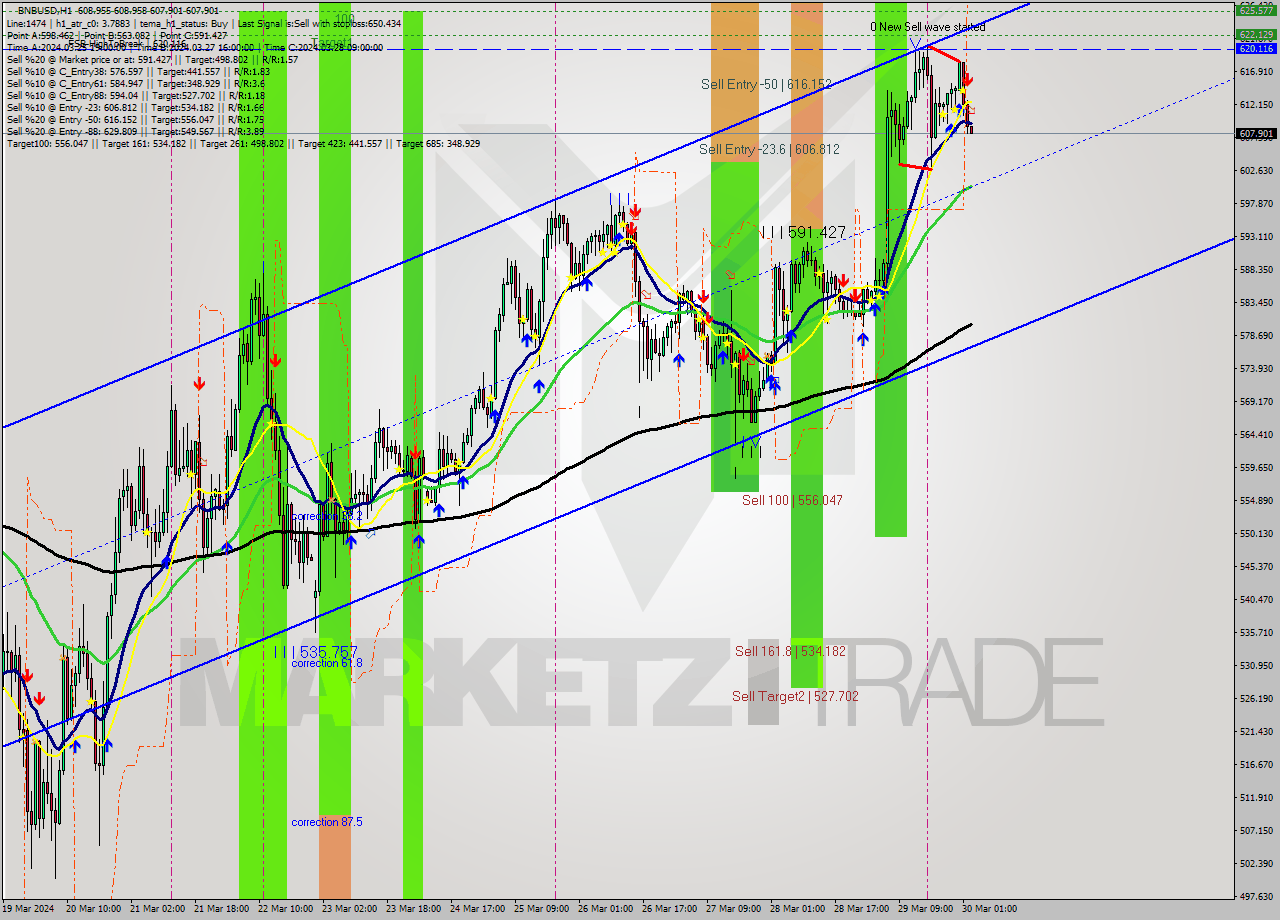Click the '25 Mar 09:00' time axis label
Viewport: 1280px width, 920px height.
(541, 910)
